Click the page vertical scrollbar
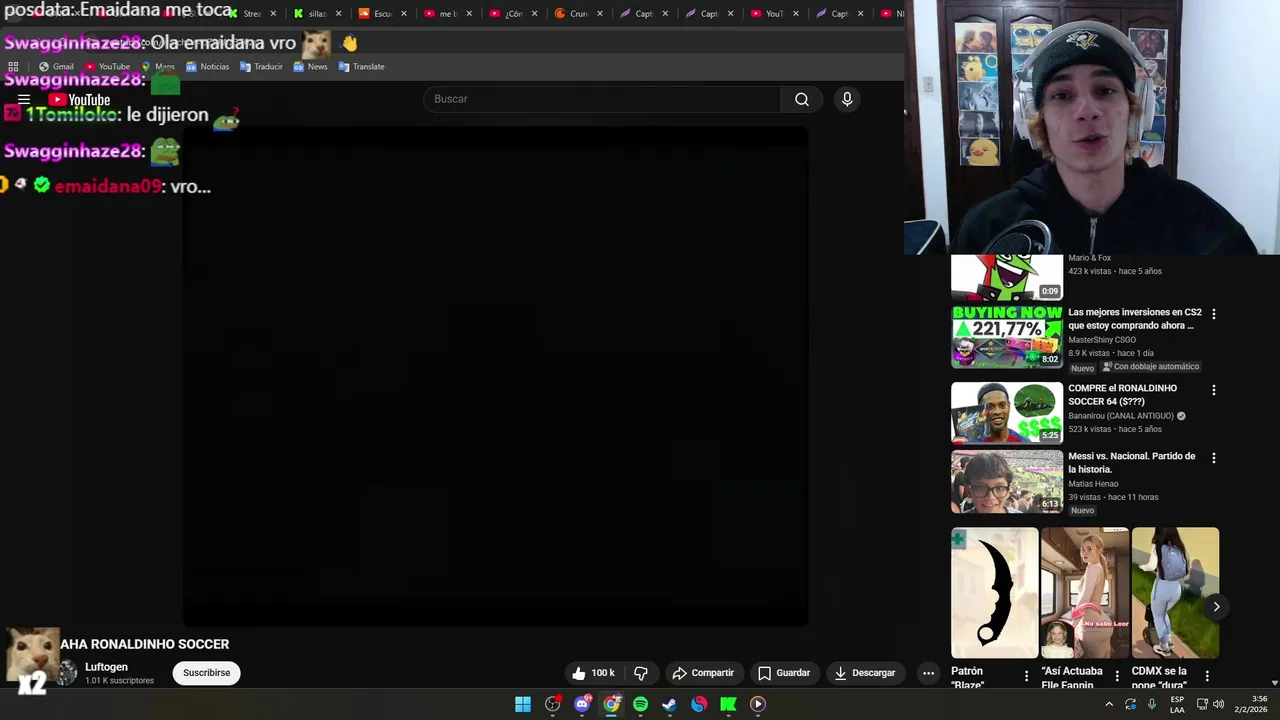The height and width of the screenshot is (720, 1280). click(x=1273, y=470)
